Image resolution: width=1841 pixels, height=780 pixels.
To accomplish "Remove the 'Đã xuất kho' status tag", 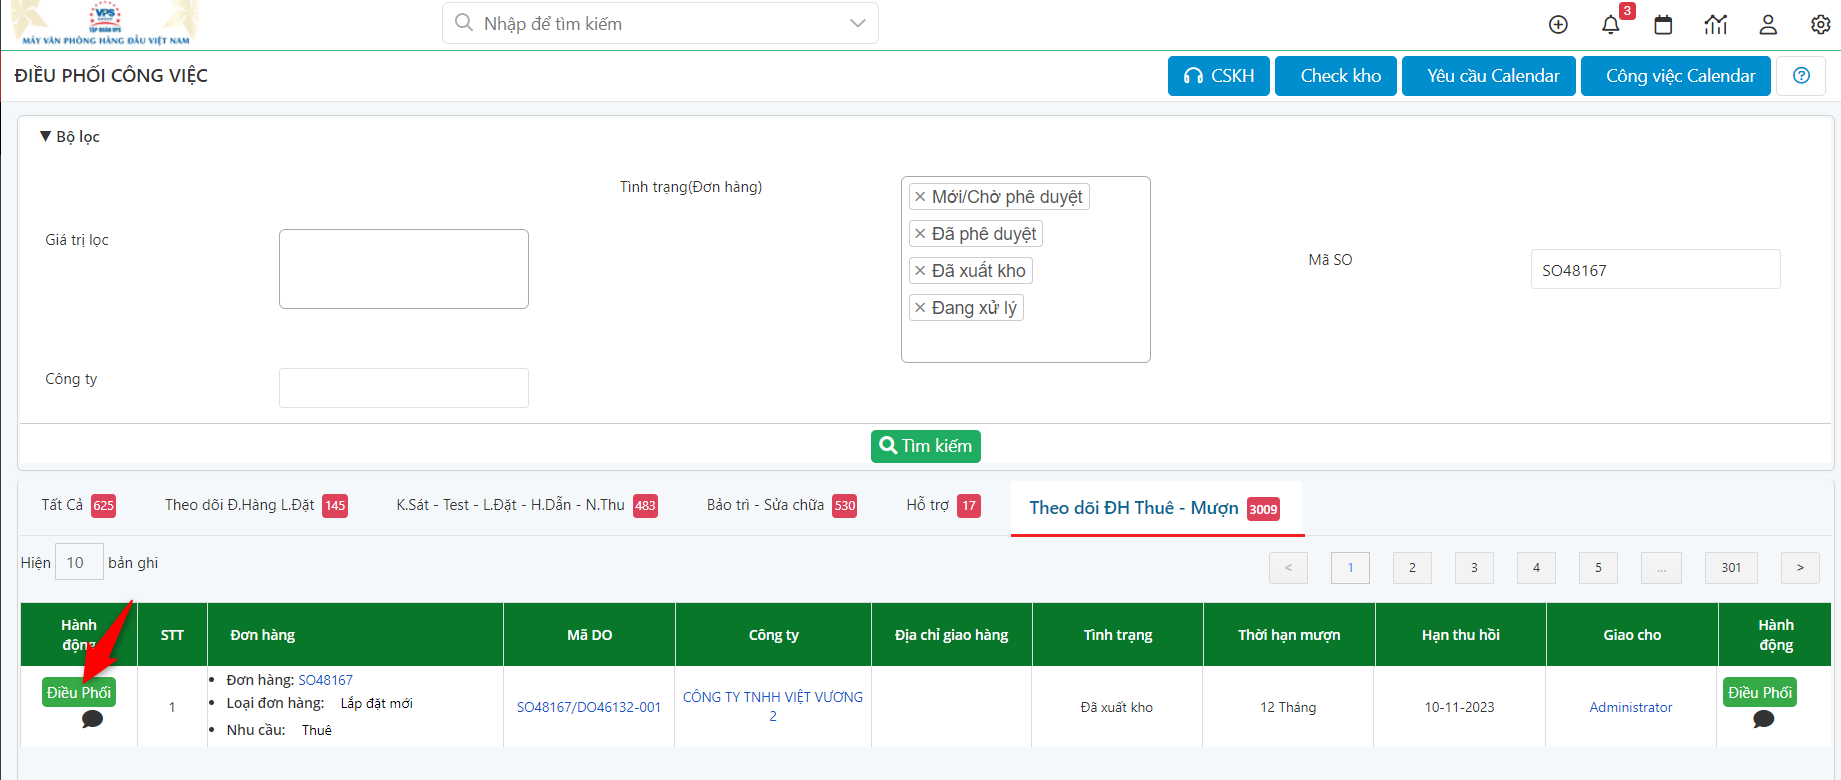I will click(x=920, y=271).
